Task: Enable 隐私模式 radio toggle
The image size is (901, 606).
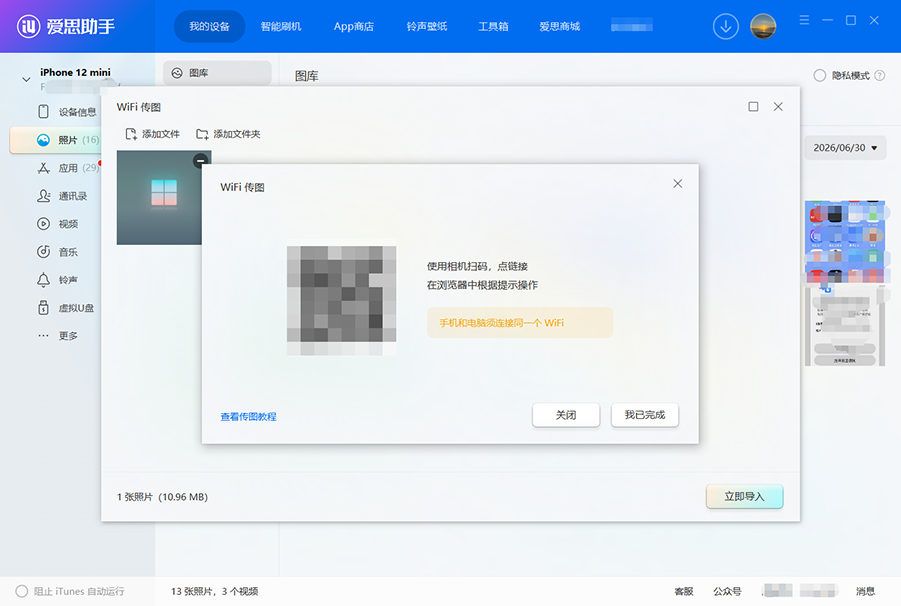Action: pos(820,75)
